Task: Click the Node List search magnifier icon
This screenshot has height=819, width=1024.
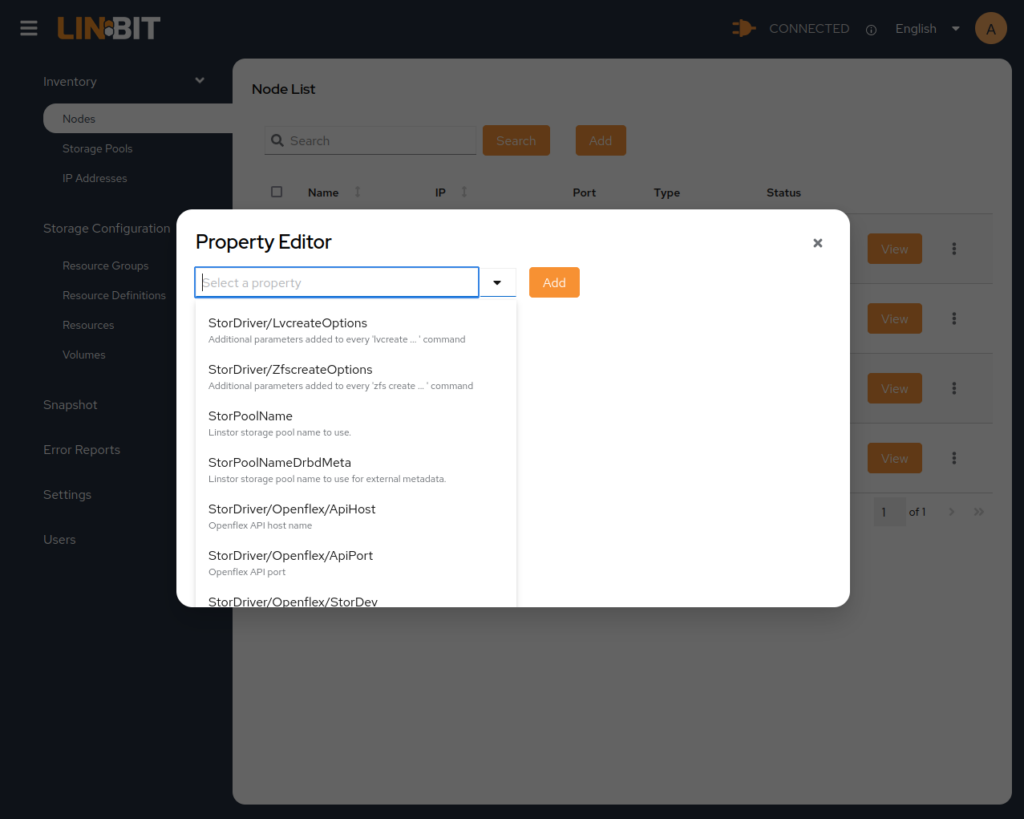Action: coord(278,140)
